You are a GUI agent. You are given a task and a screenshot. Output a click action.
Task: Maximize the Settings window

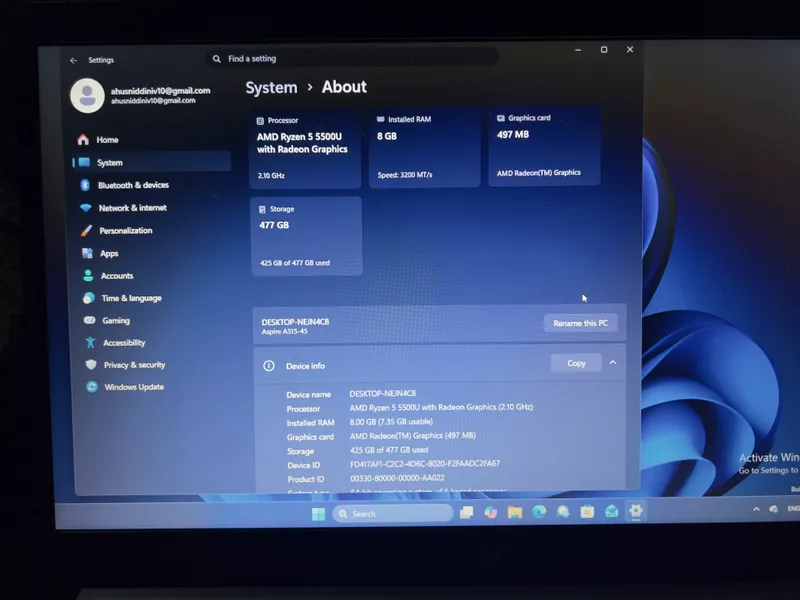[x=604, y=49]
